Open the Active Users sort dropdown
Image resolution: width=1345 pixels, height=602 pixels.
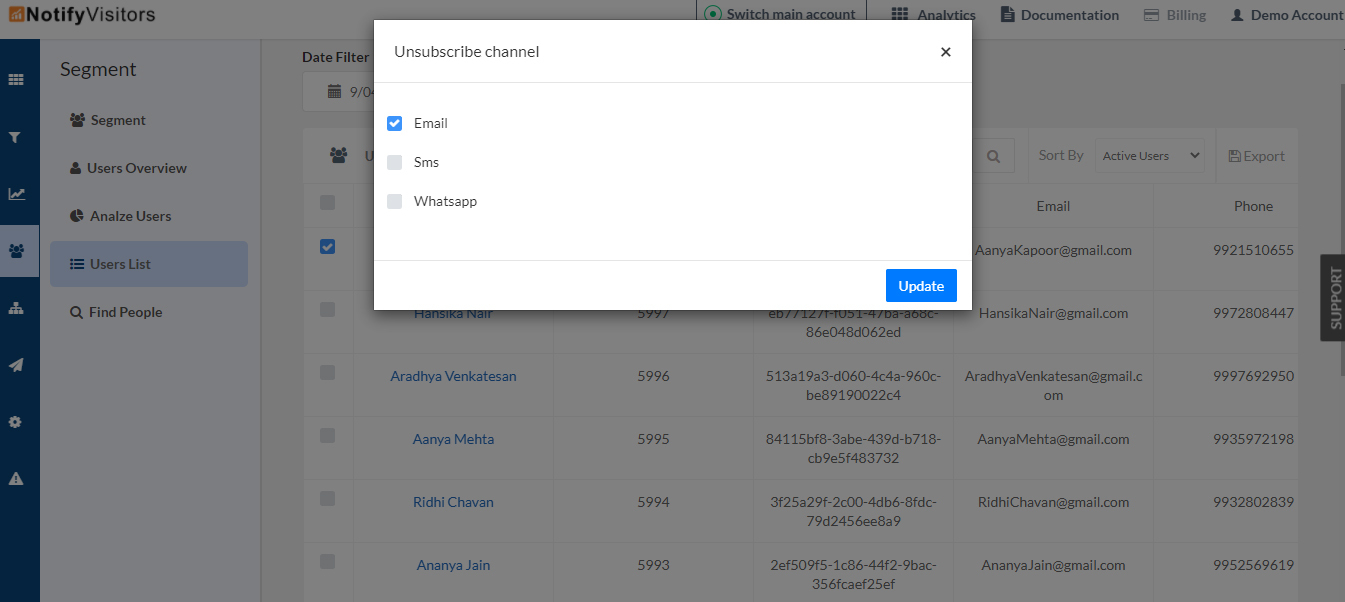[x=1150, y=156]
